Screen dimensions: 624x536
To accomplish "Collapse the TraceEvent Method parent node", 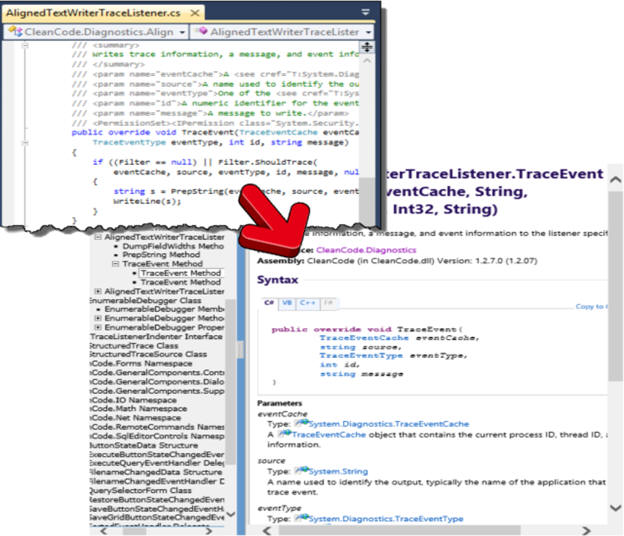I will coord(116,264).
